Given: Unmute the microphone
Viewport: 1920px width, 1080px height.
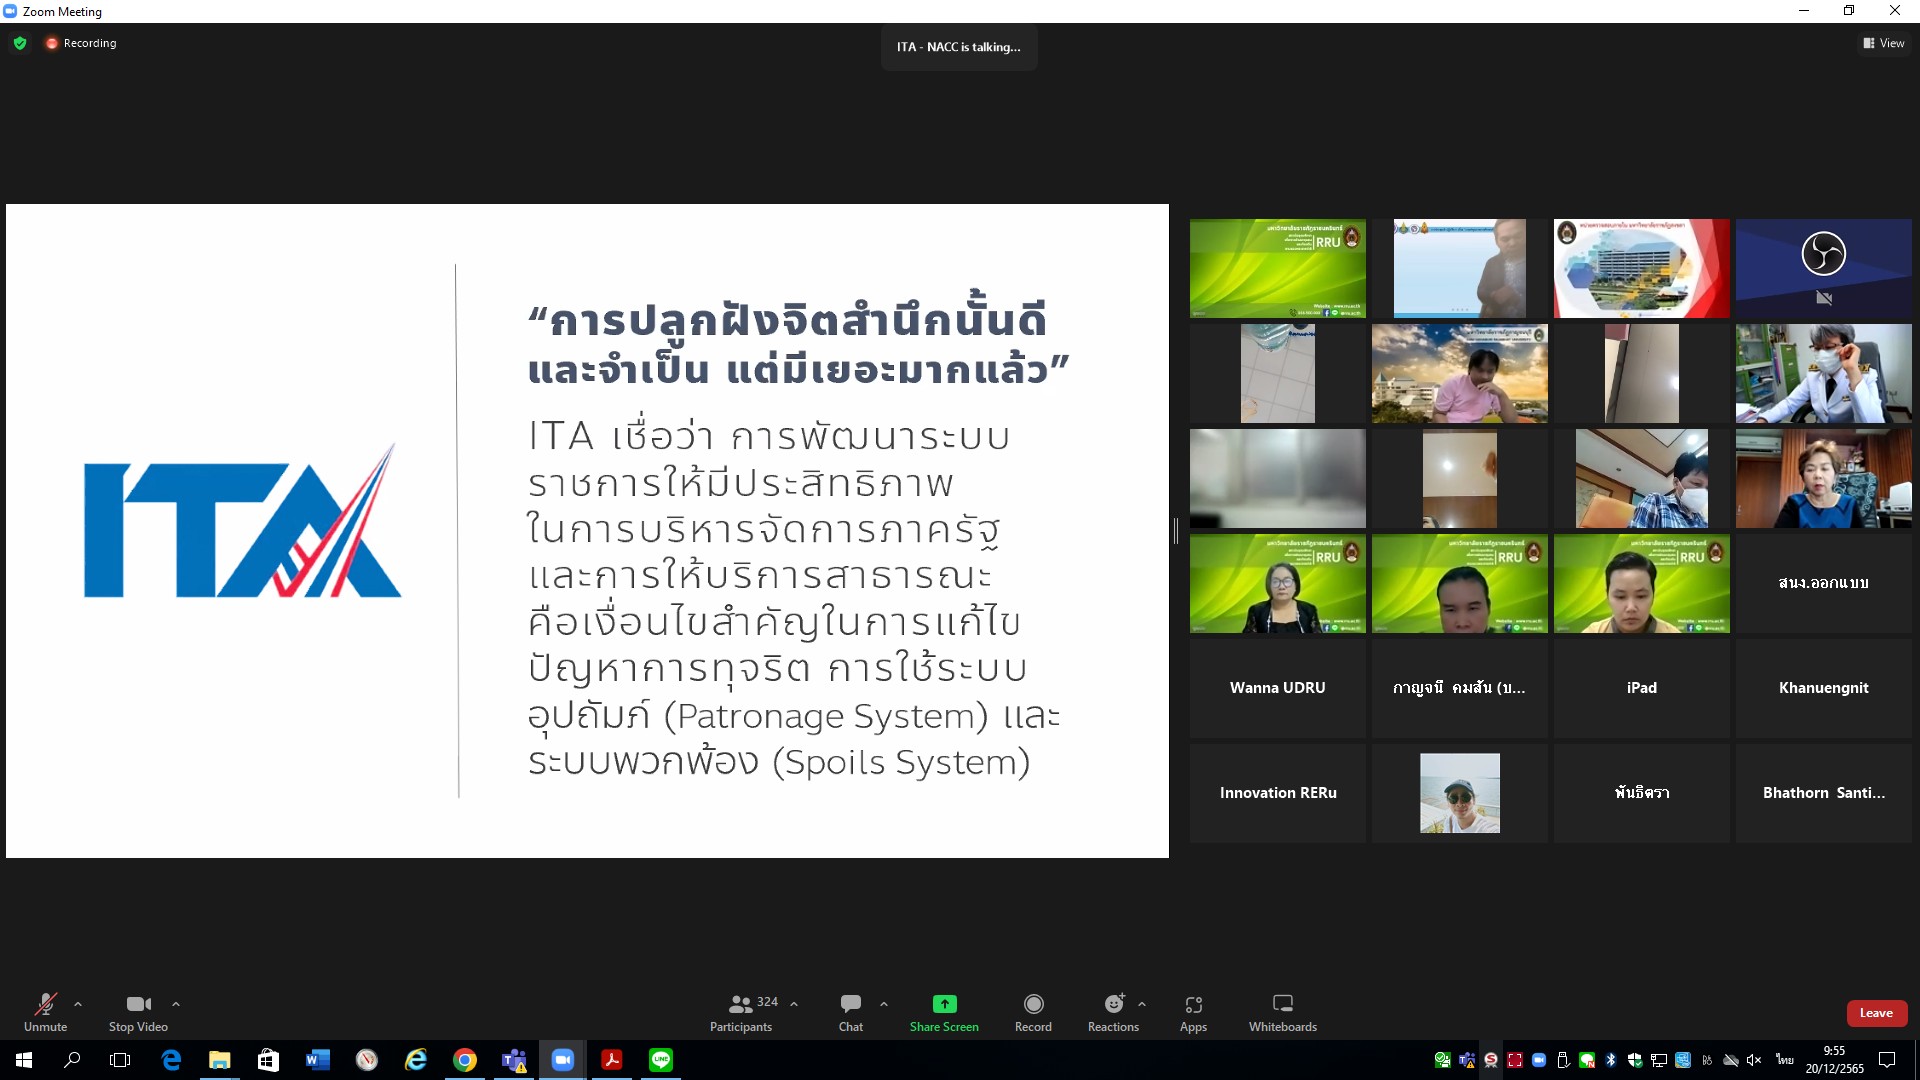Looking at the screenshot, I should click(45, 1012).
